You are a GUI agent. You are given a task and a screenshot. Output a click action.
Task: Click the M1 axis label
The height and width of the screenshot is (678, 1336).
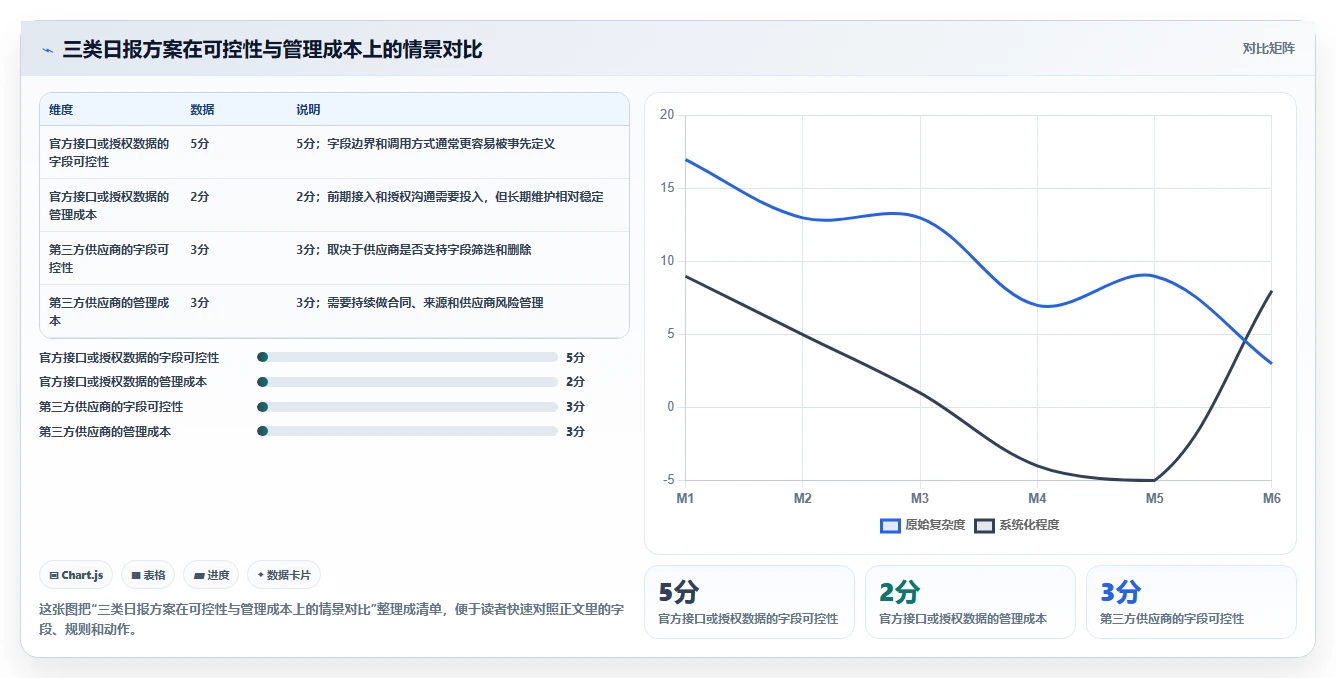click(685, 497)
